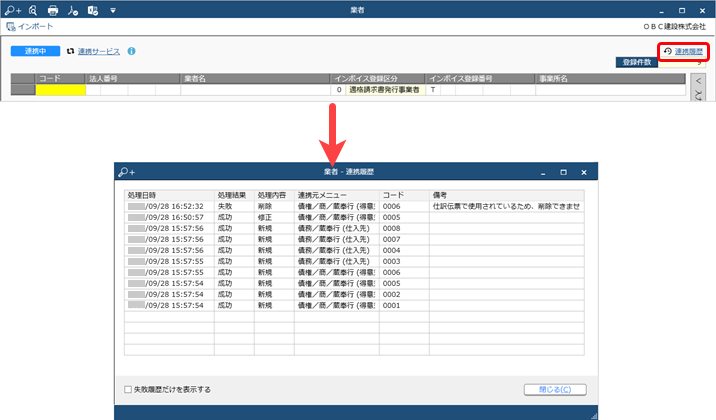Minimize the 業者 - 連携履歴 window
716x420 pixels.
pos(543,173)
